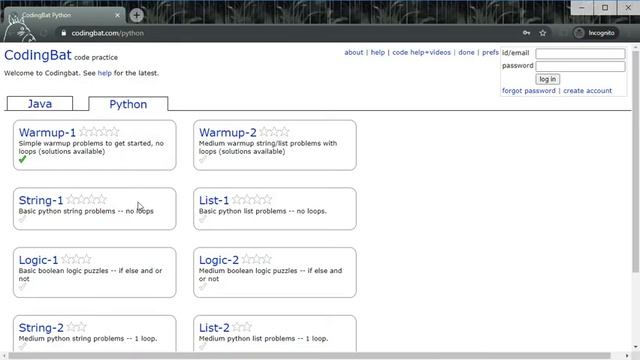Image resolution: width=640 pixels, height=360 pixels.
Task: Open the help link in top navigation
Action: (378, 52)
